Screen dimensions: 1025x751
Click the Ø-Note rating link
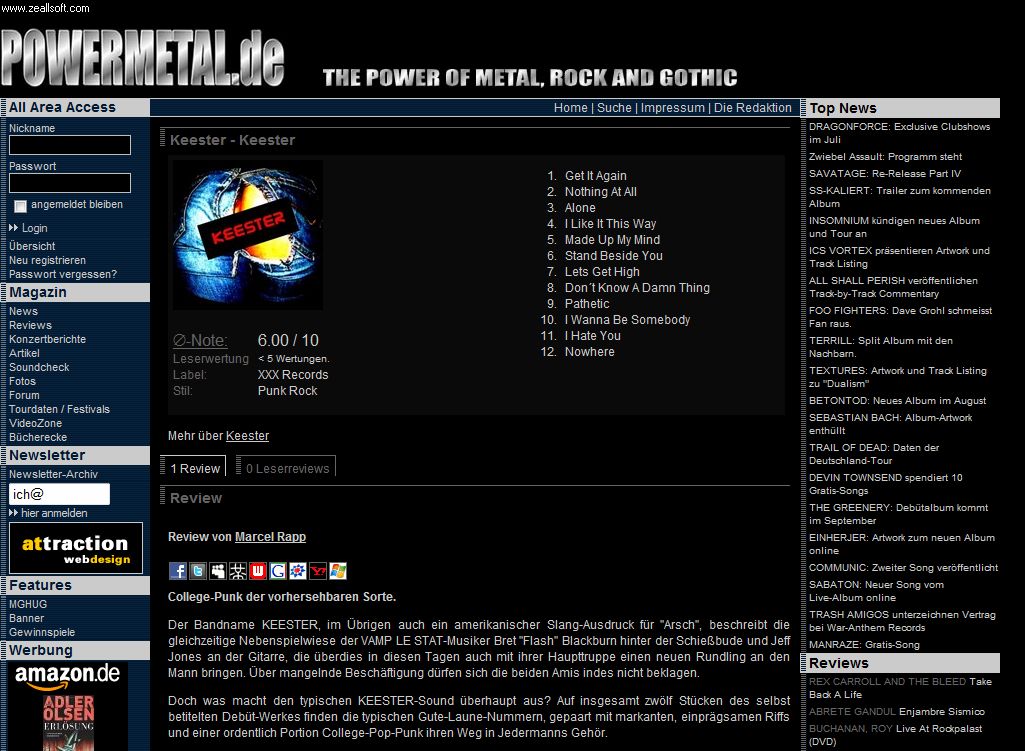pos(200,341)
